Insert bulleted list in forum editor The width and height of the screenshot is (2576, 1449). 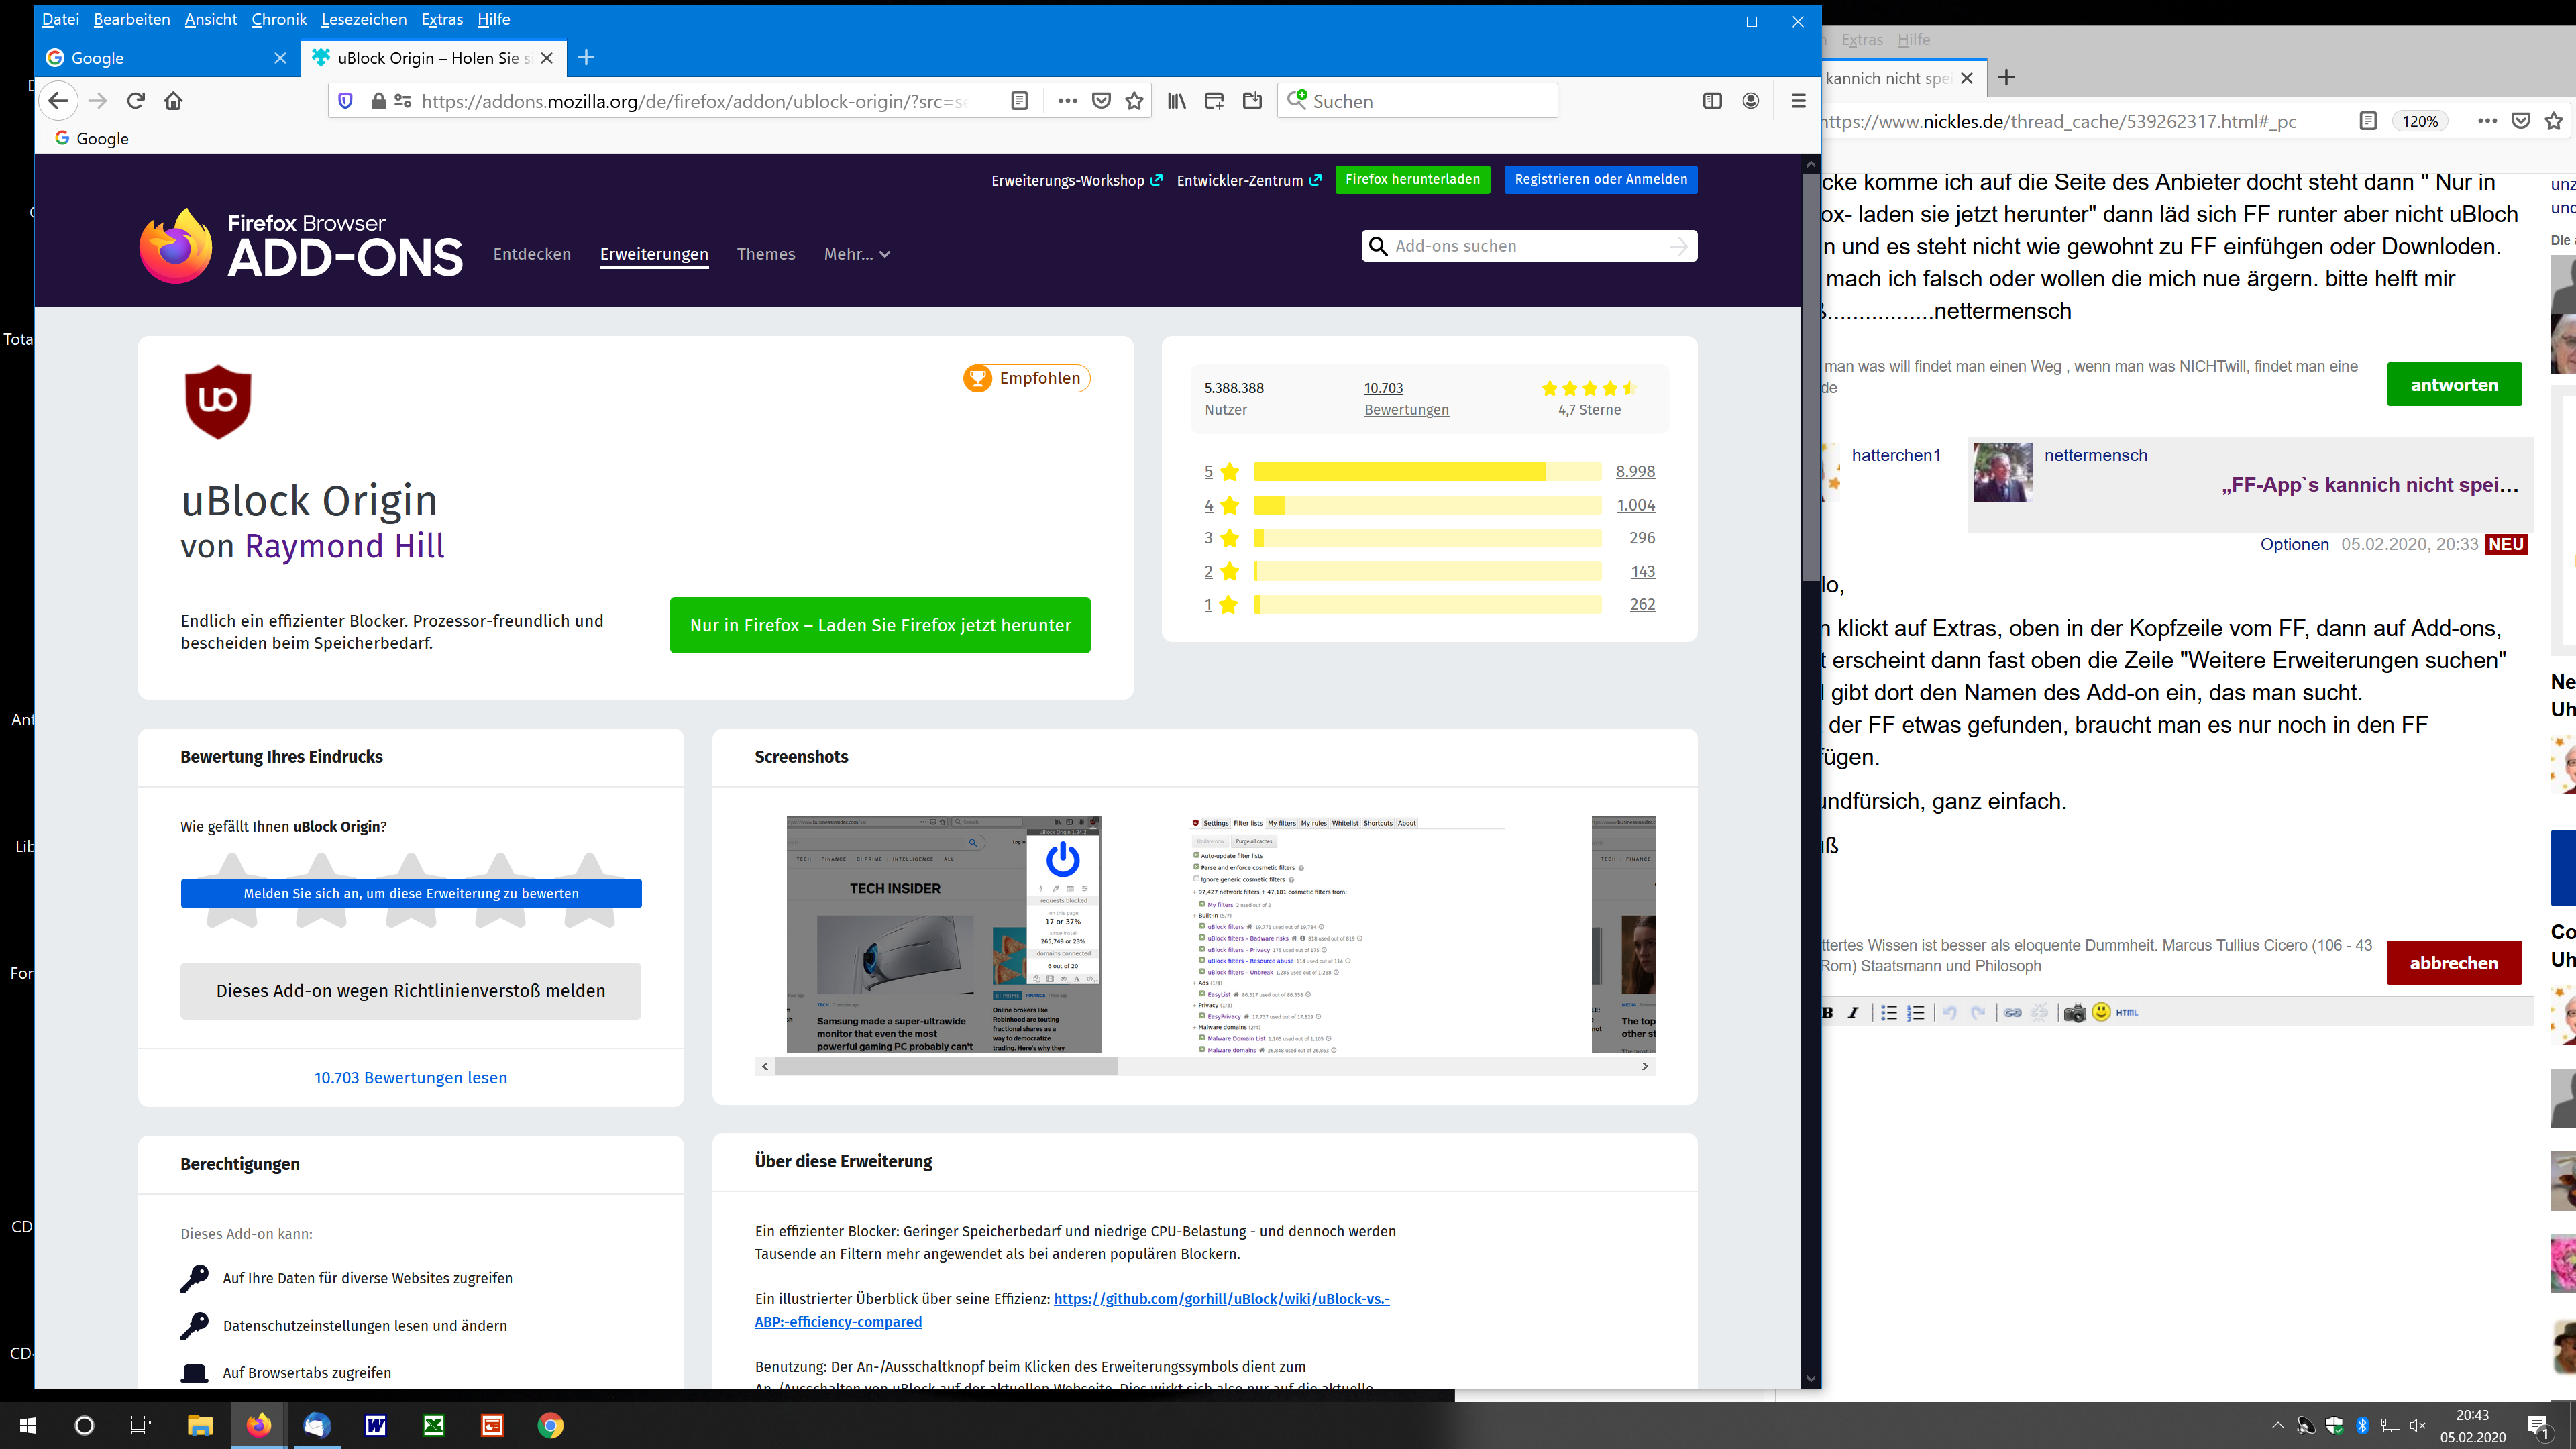1889,1012
